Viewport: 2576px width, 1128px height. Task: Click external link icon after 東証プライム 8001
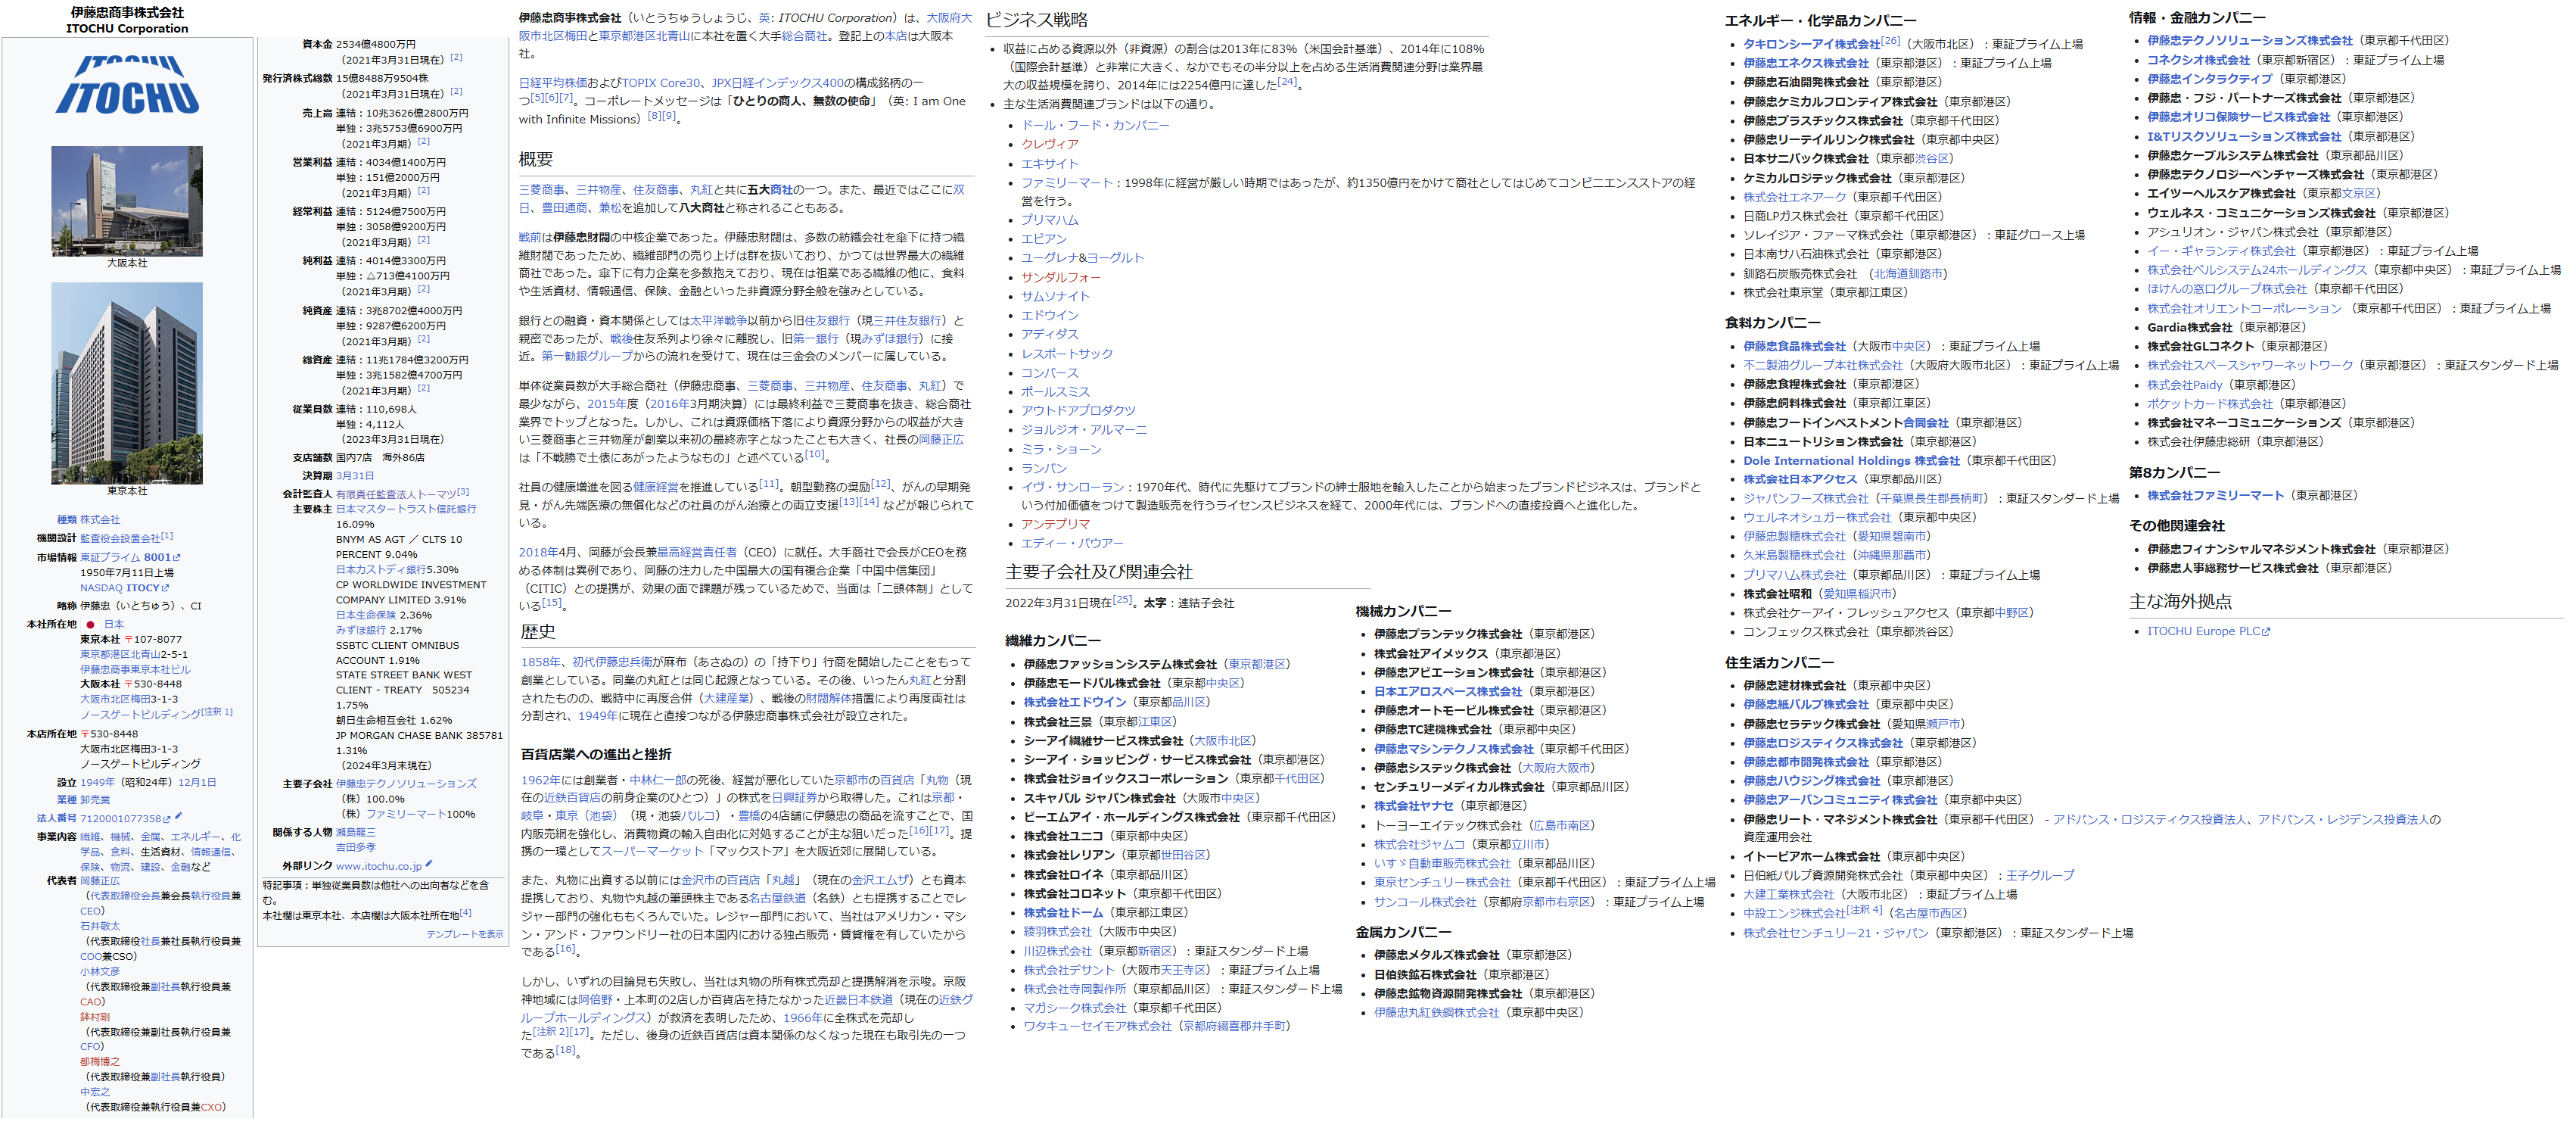177,558
